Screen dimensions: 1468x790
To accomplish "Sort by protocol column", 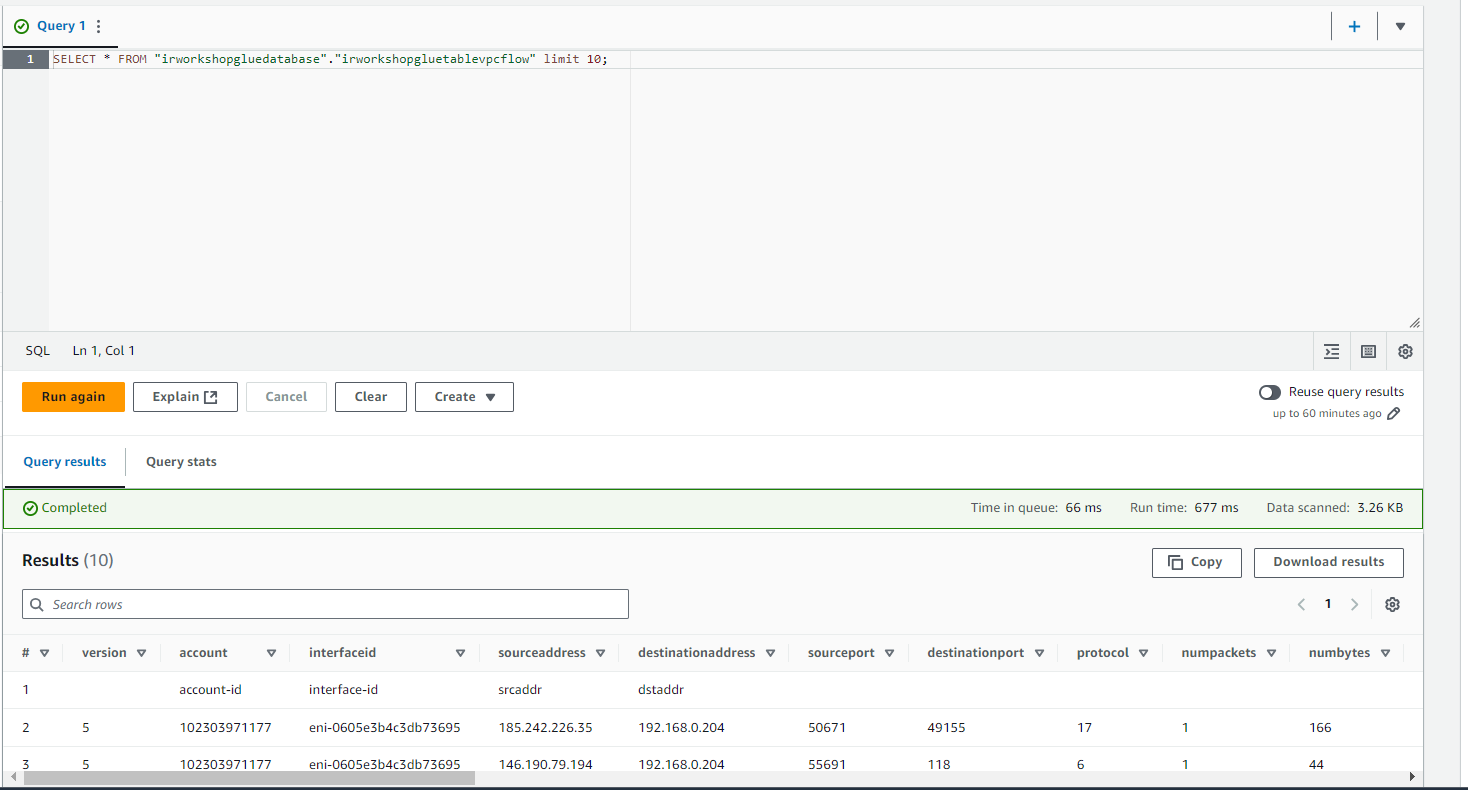I will 1144,653.
